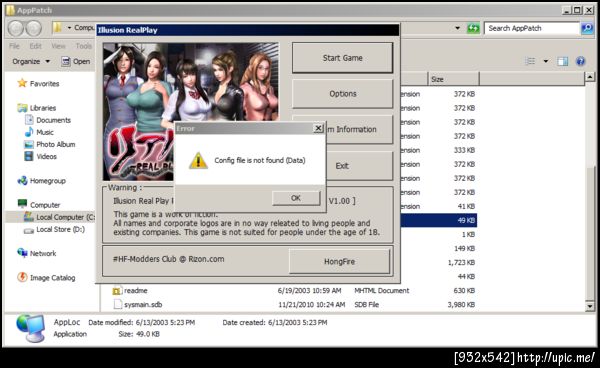600x368 pixels.
Task: Select Favorites in navigation pane
Action: (x=44, y=84)
